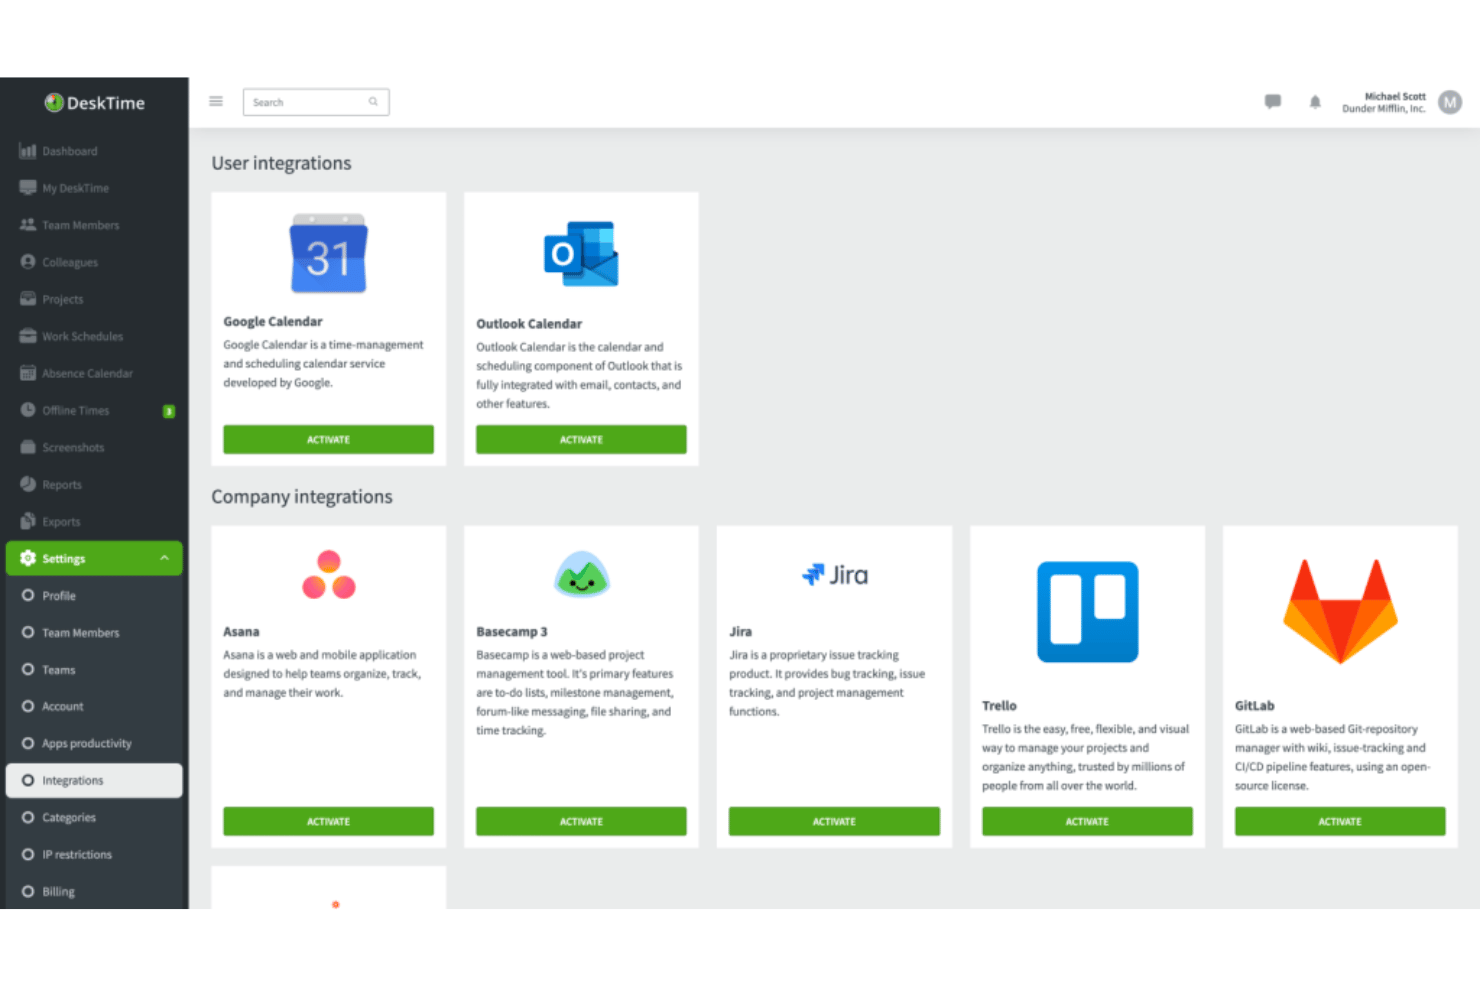Click the "Company integrations" heading
This screenshot has height=987, width=1480.
pyautogui.click(x=302, y=497)
